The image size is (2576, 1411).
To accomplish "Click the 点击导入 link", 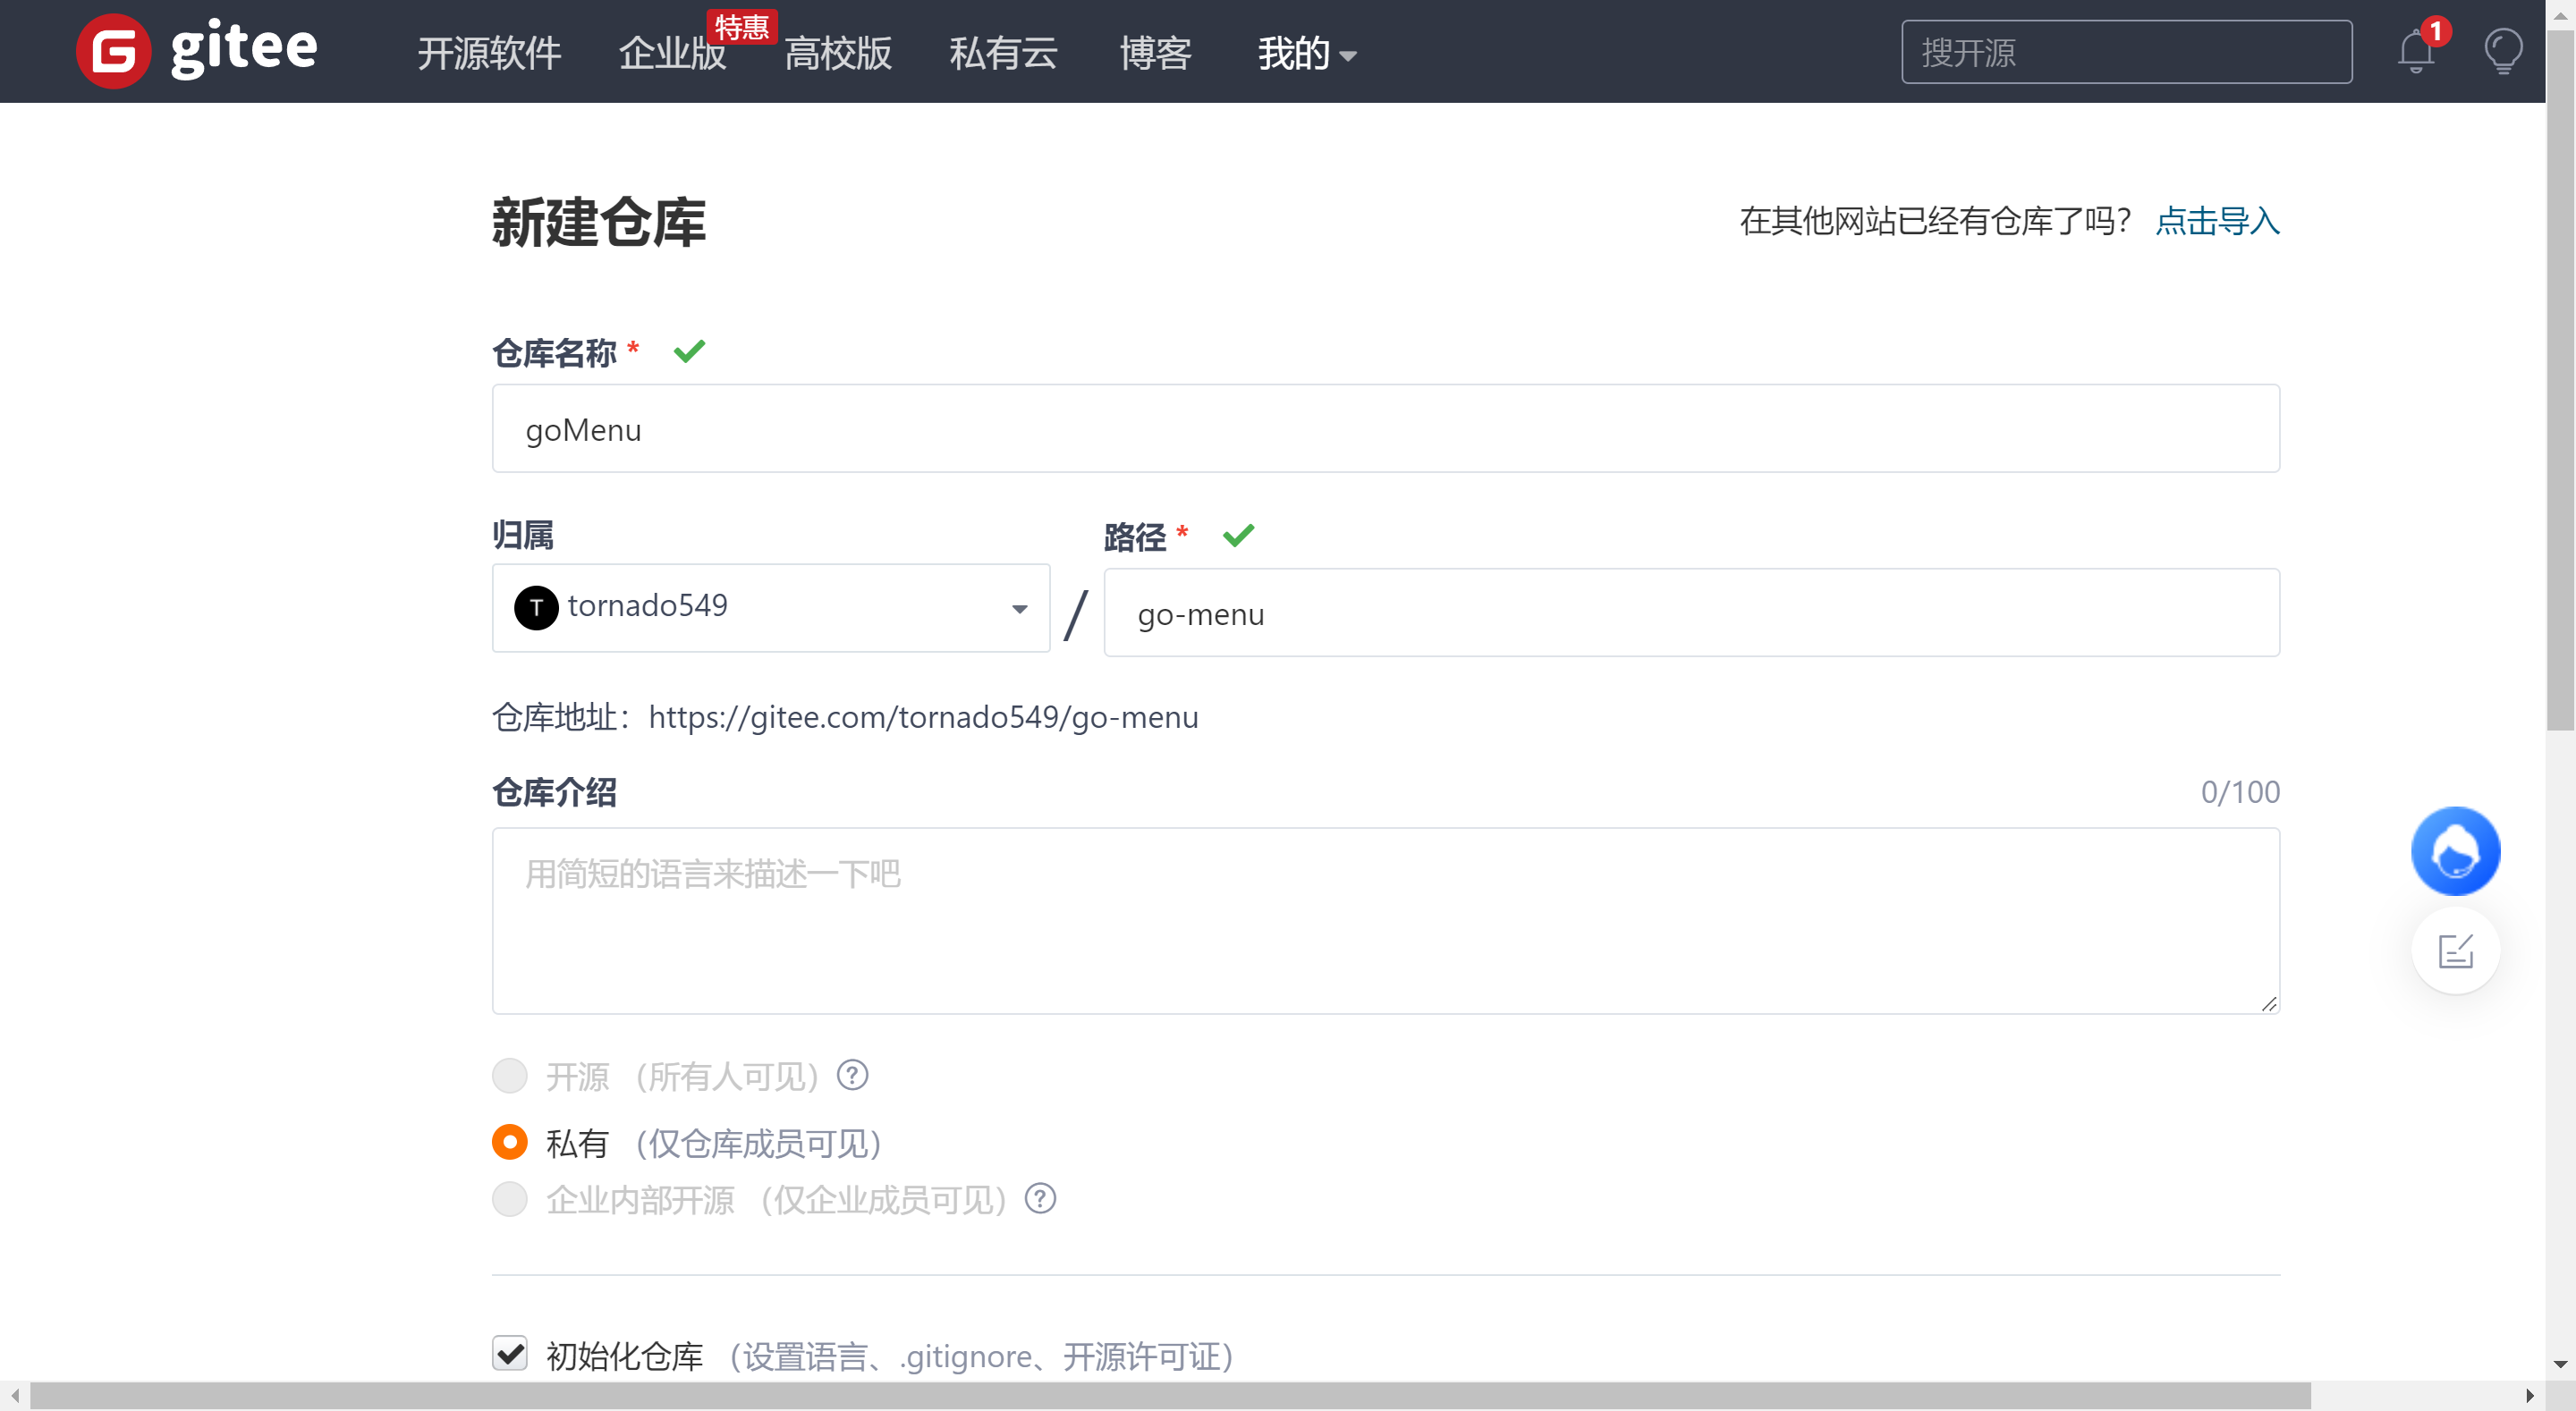I will 2217,220.
